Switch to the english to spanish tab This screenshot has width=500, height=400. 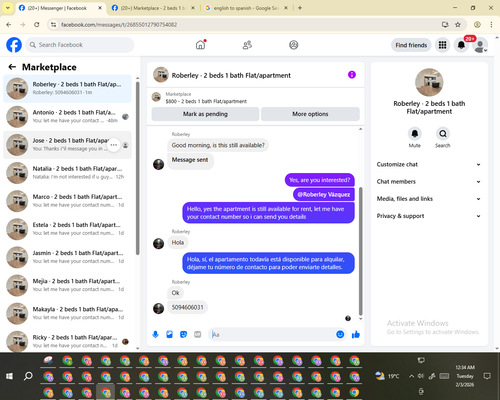246,8
